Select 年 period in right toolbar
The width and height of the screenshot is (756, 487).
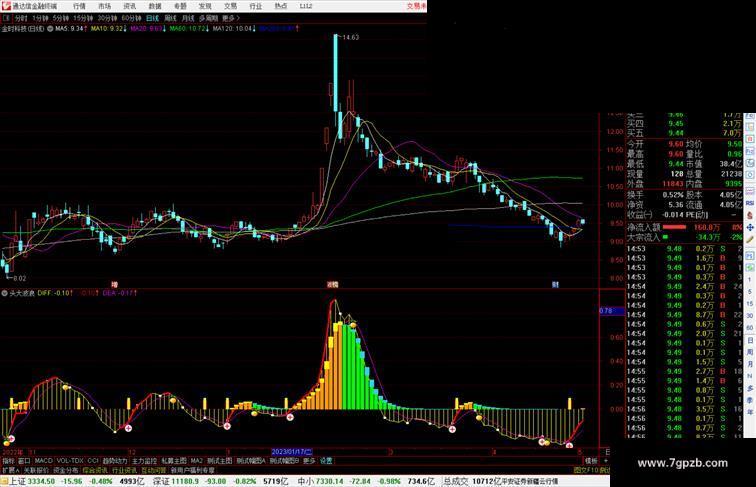pyautogui.click(x=750, y=412)
